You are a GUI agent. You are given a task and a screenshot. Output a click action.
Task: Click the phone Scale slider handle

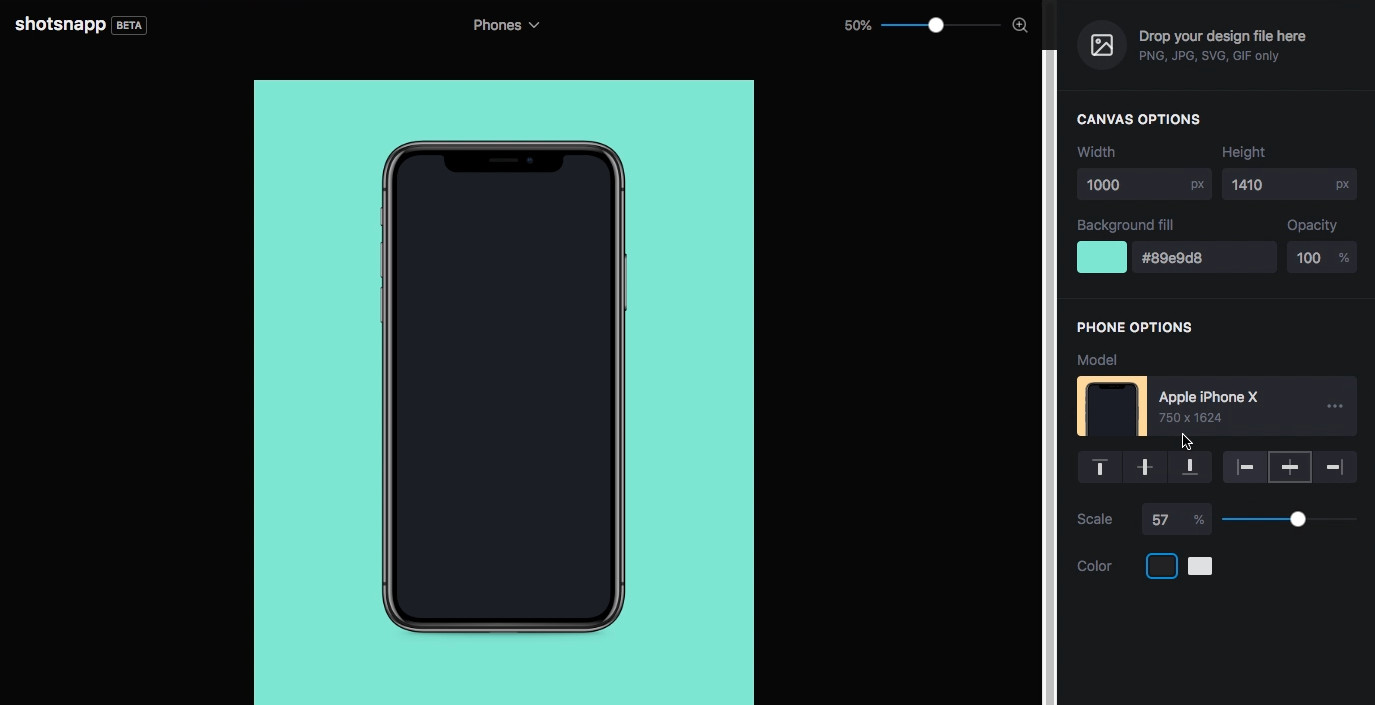[1298, 519]
